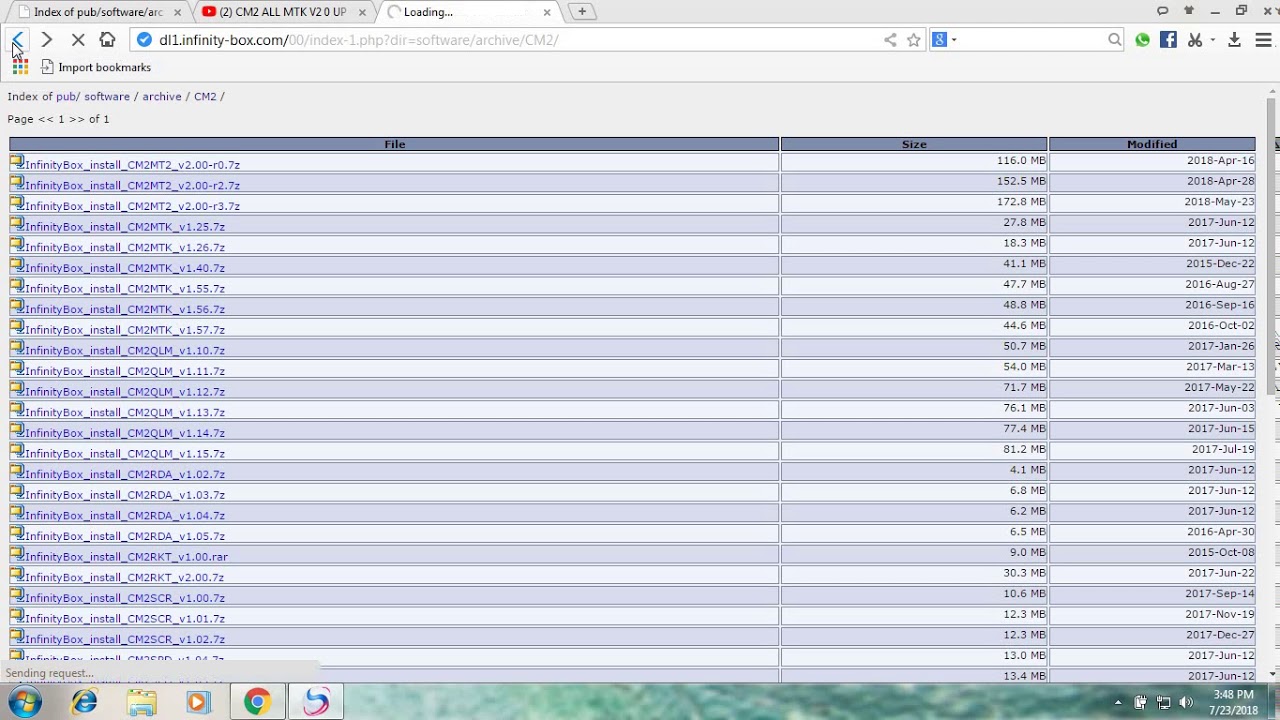Show hidden system tray icons arrow
This screenshot has height=720, width=1280.
click(x=1118, y=702)
